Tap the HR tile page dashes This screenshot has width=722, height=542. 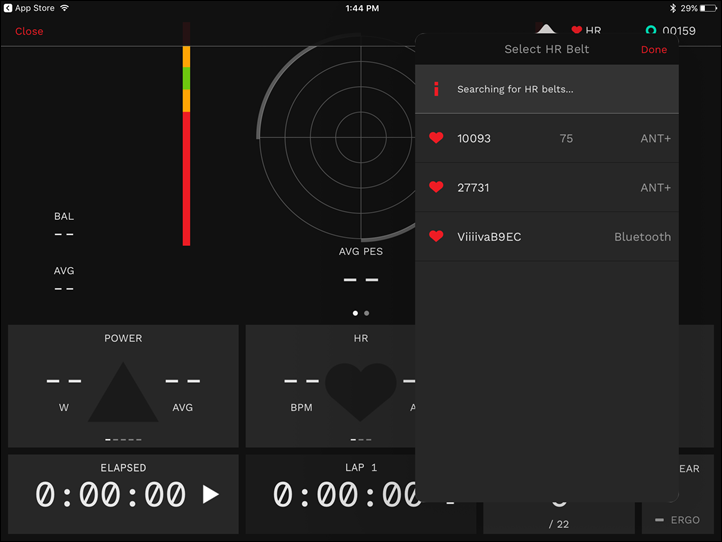361,440
